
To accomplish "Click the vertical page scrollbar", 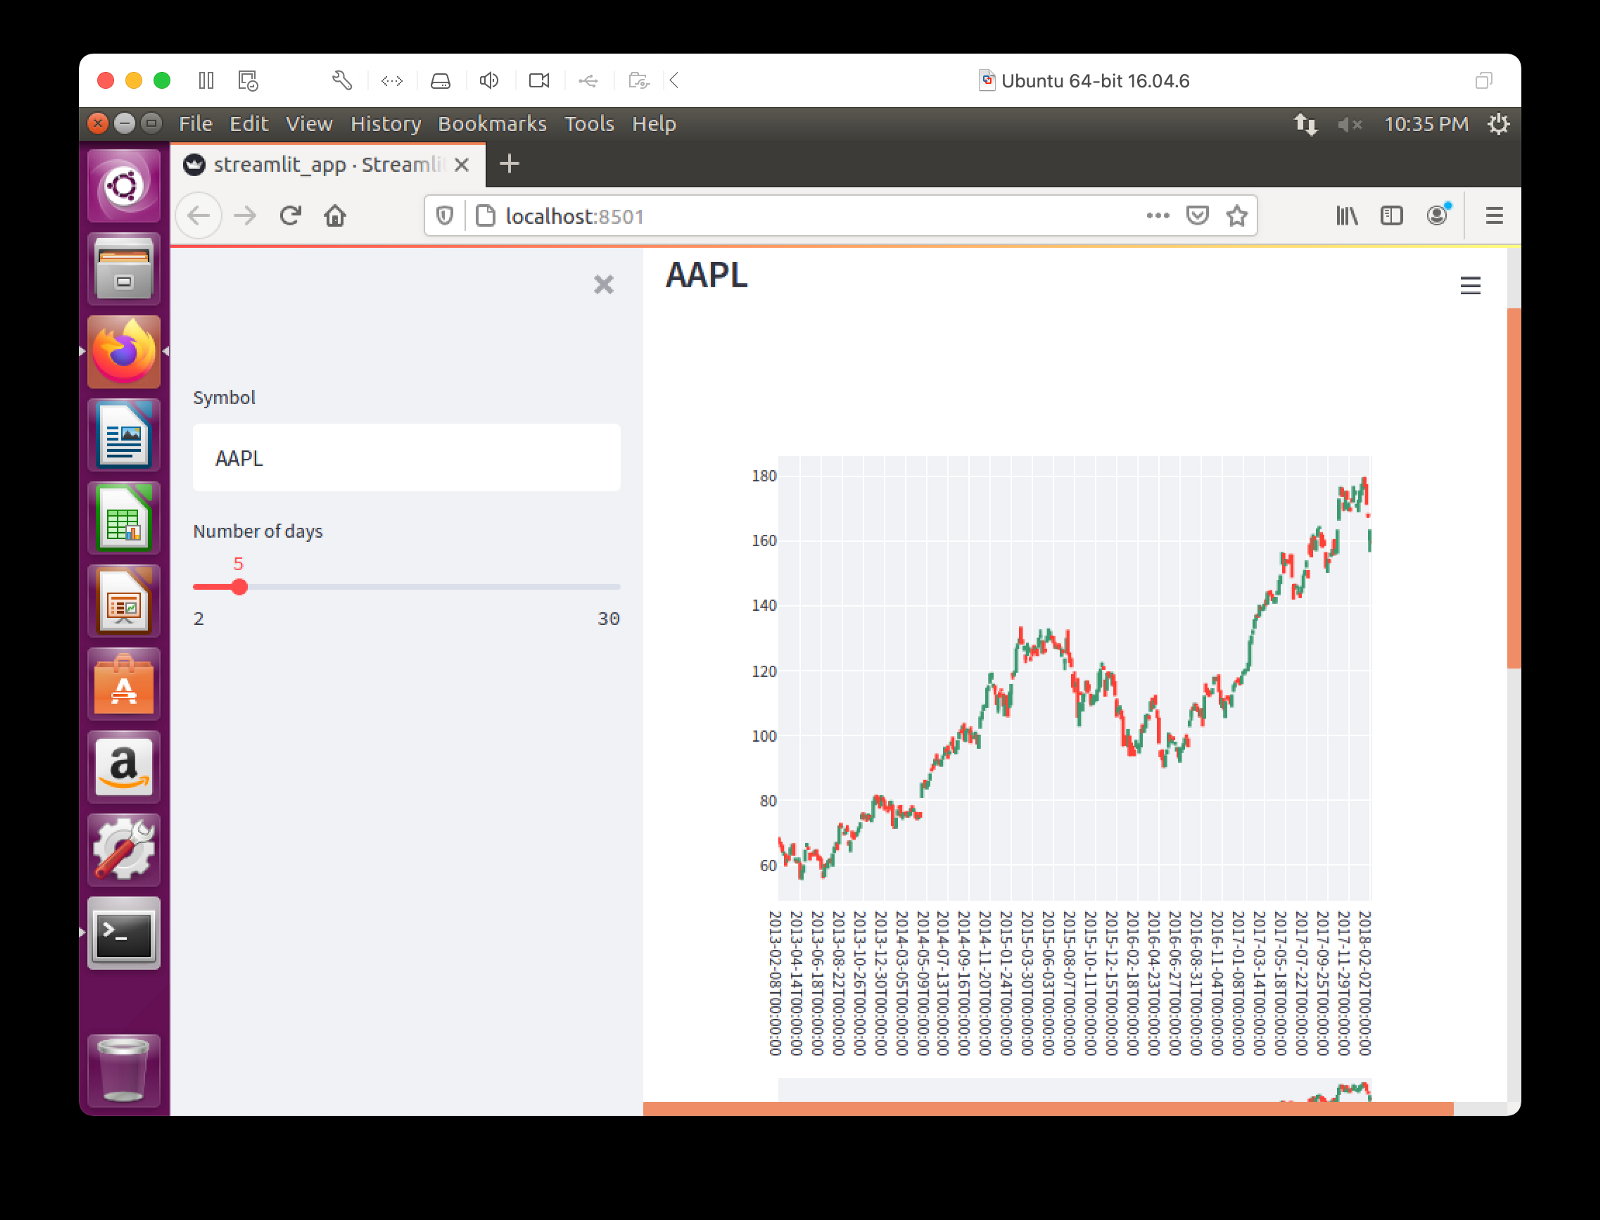I will point(1513,488).
